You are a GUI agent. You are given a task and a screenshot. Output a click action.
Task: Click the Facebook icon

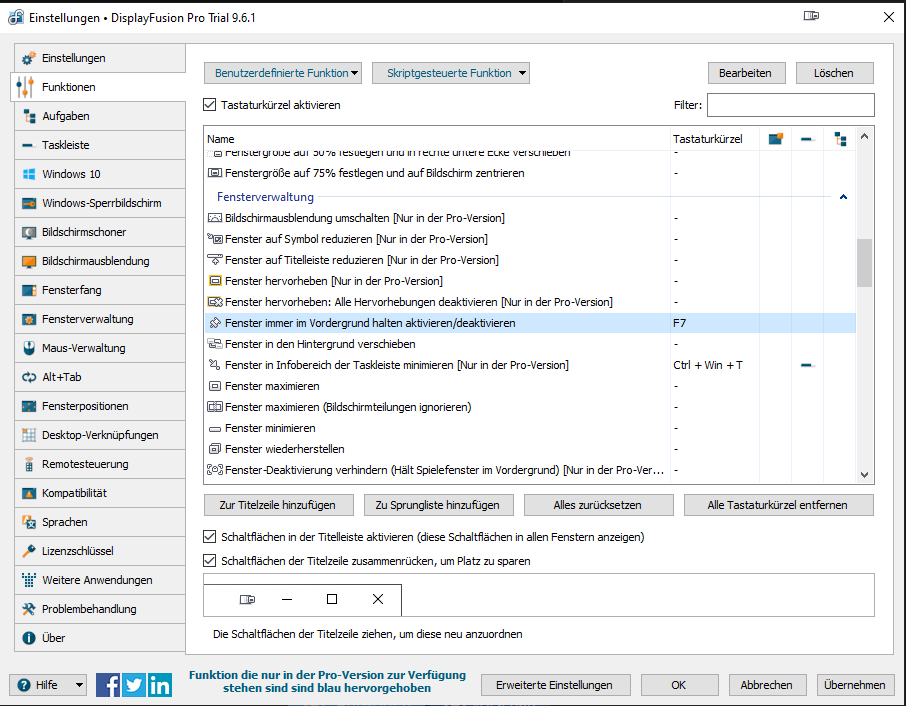coord(108,685)
